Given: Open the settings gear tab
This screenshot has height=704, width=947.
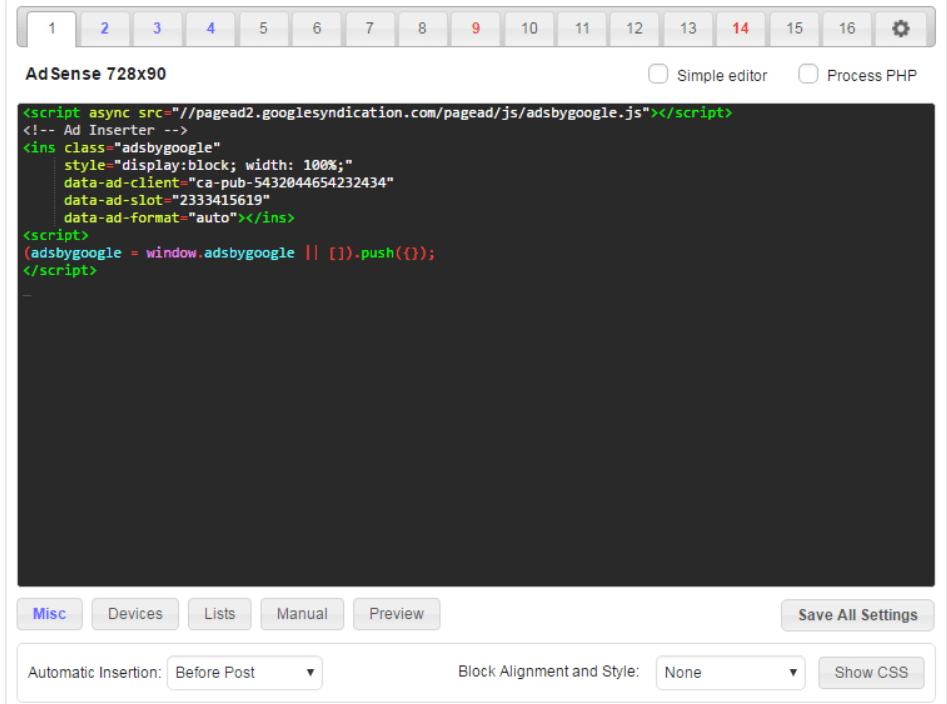Looking at the screenshot, I should 900,28.
